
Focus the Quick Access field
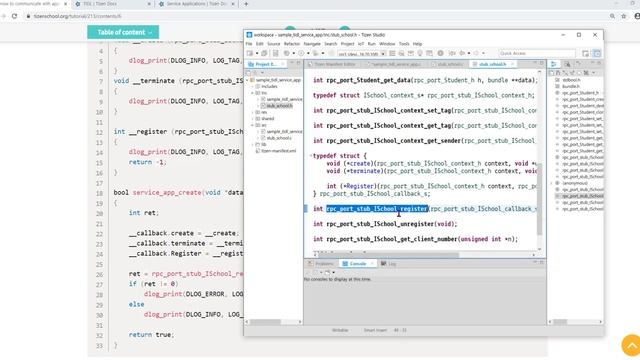537,53
